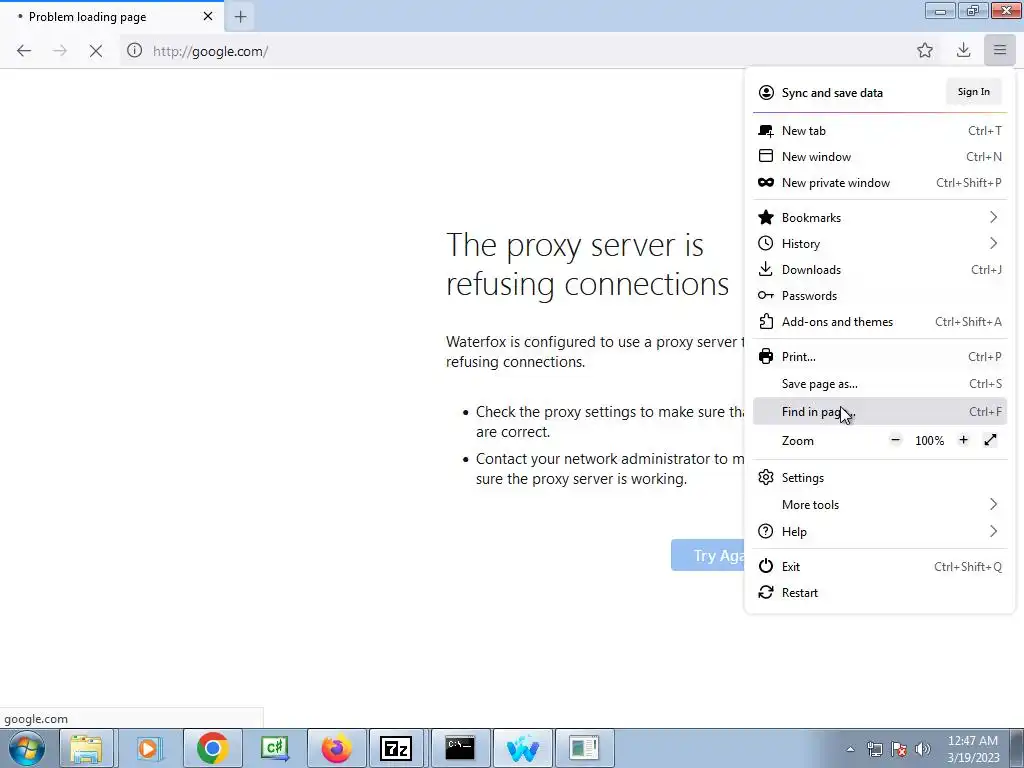1024x768 pixels.
Task: Bookmark this page with the star icon
Action: click(x=925, y=50)
